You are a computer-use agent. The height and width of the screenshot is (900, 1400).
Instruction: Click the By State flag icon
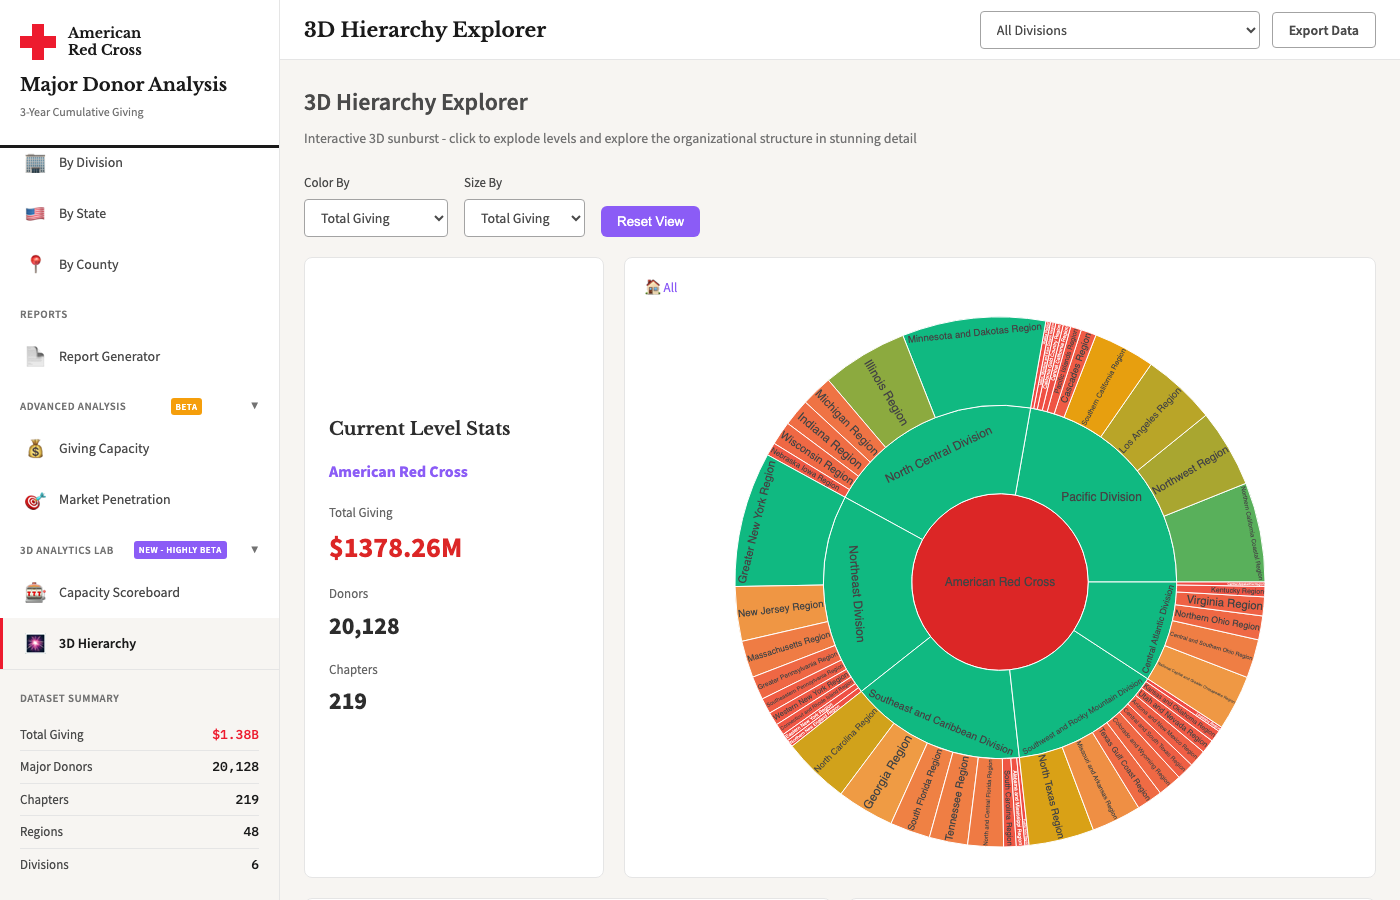click(x=36, y=214)
